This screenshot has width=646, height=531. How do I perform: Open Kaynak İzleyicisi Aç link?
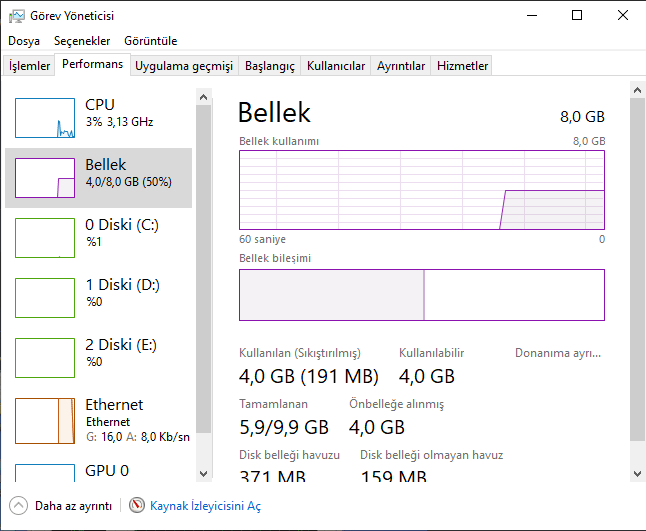tap(205, 506)
